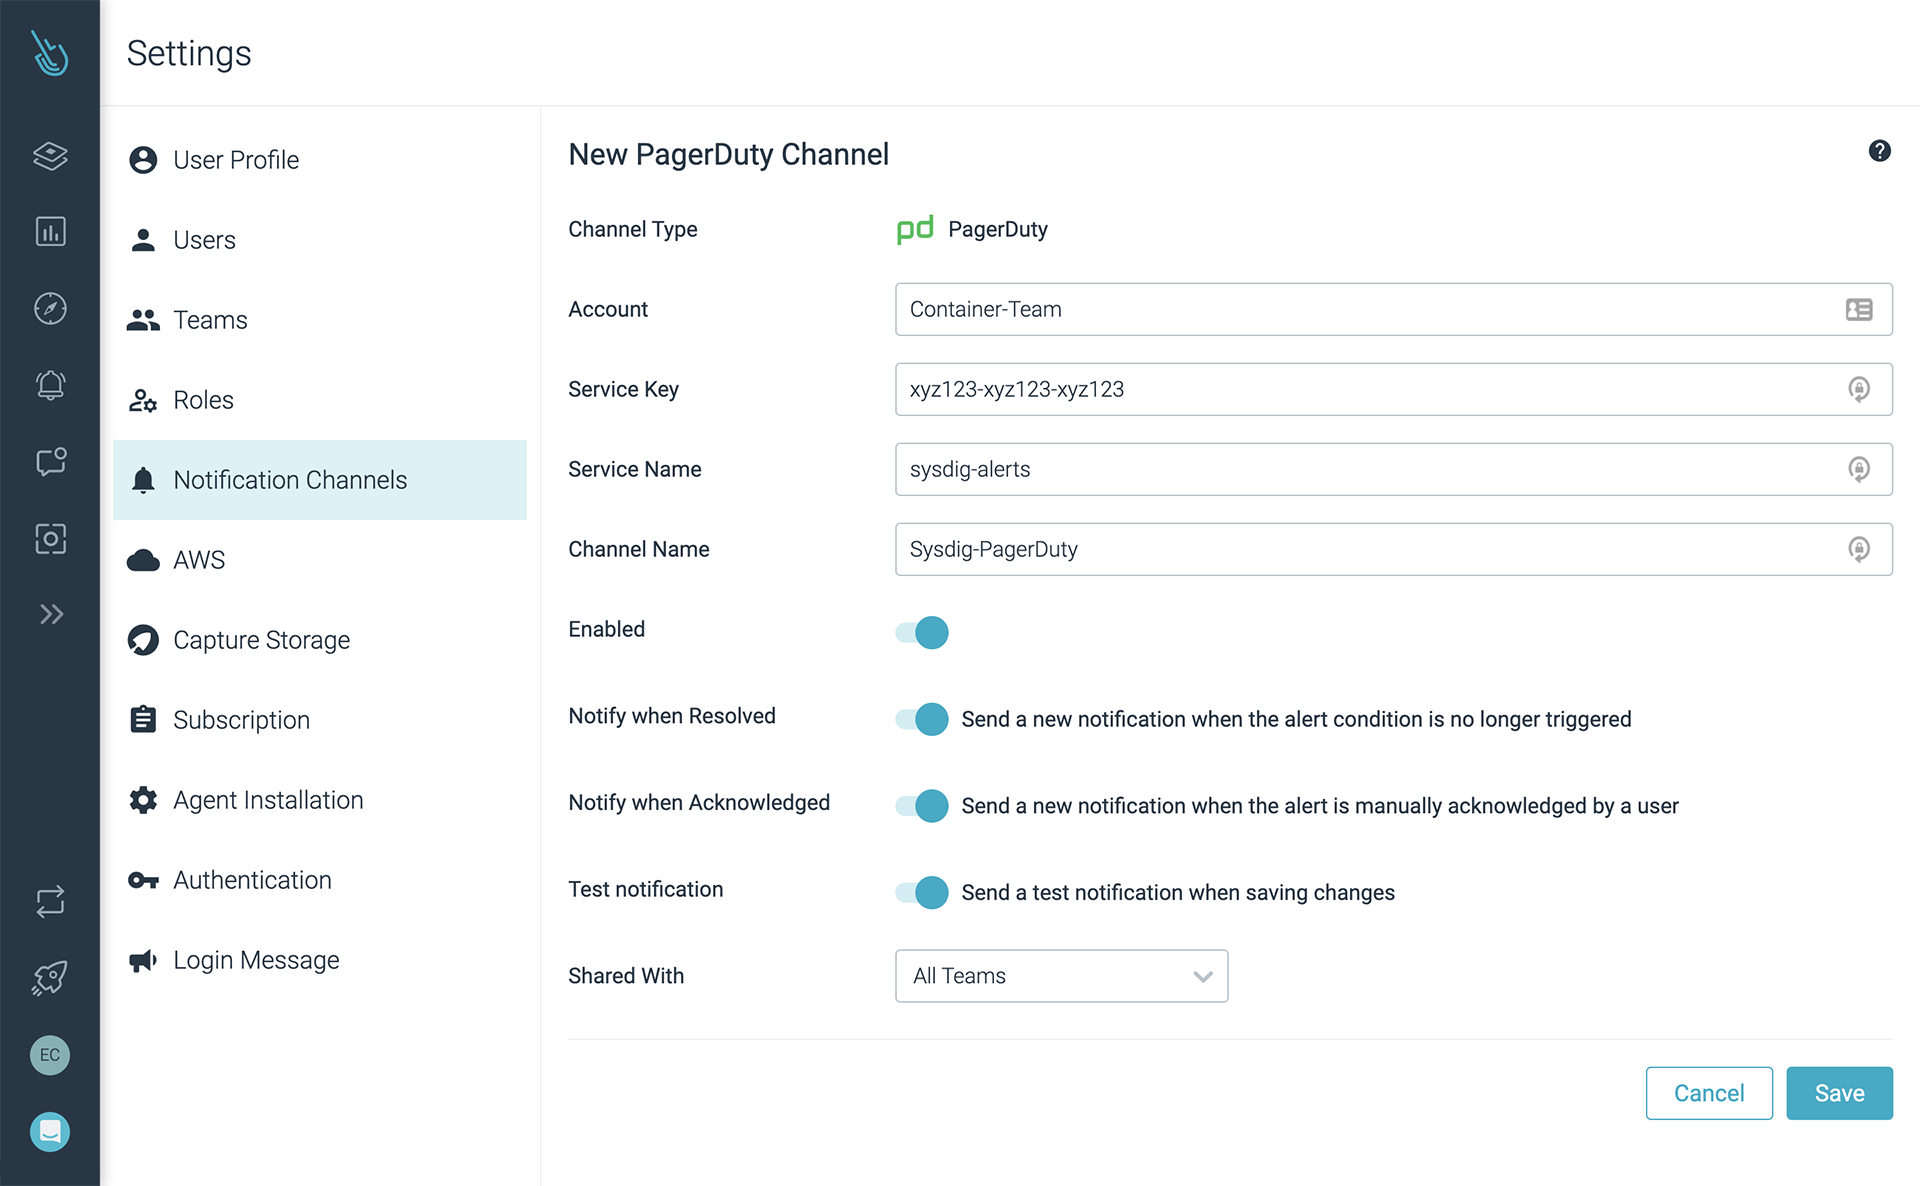Screen dimensions: 1920x1186
Task: Open the support chat icon
Action: [x=50, y=1132]
